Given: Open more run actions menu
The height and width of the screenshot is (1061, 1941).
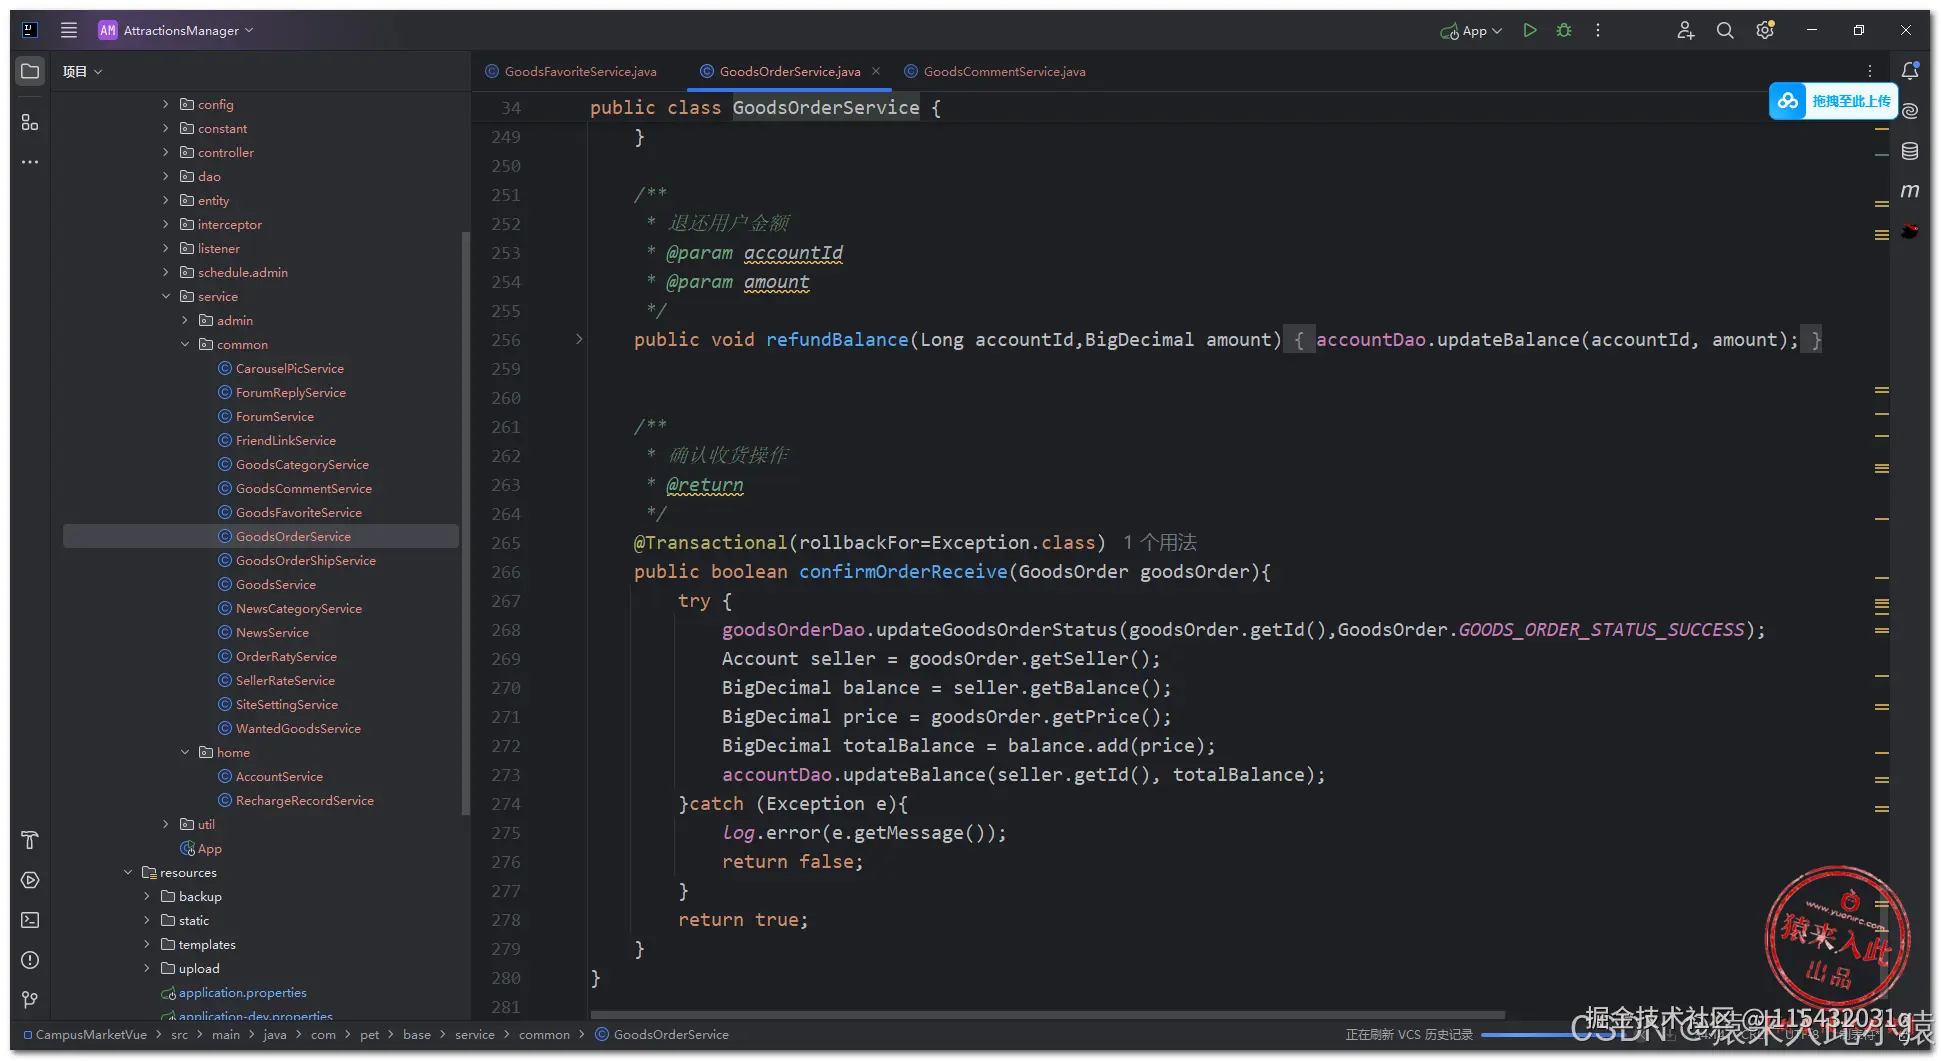Looking at the screenshot, I should click(1598, 30).
